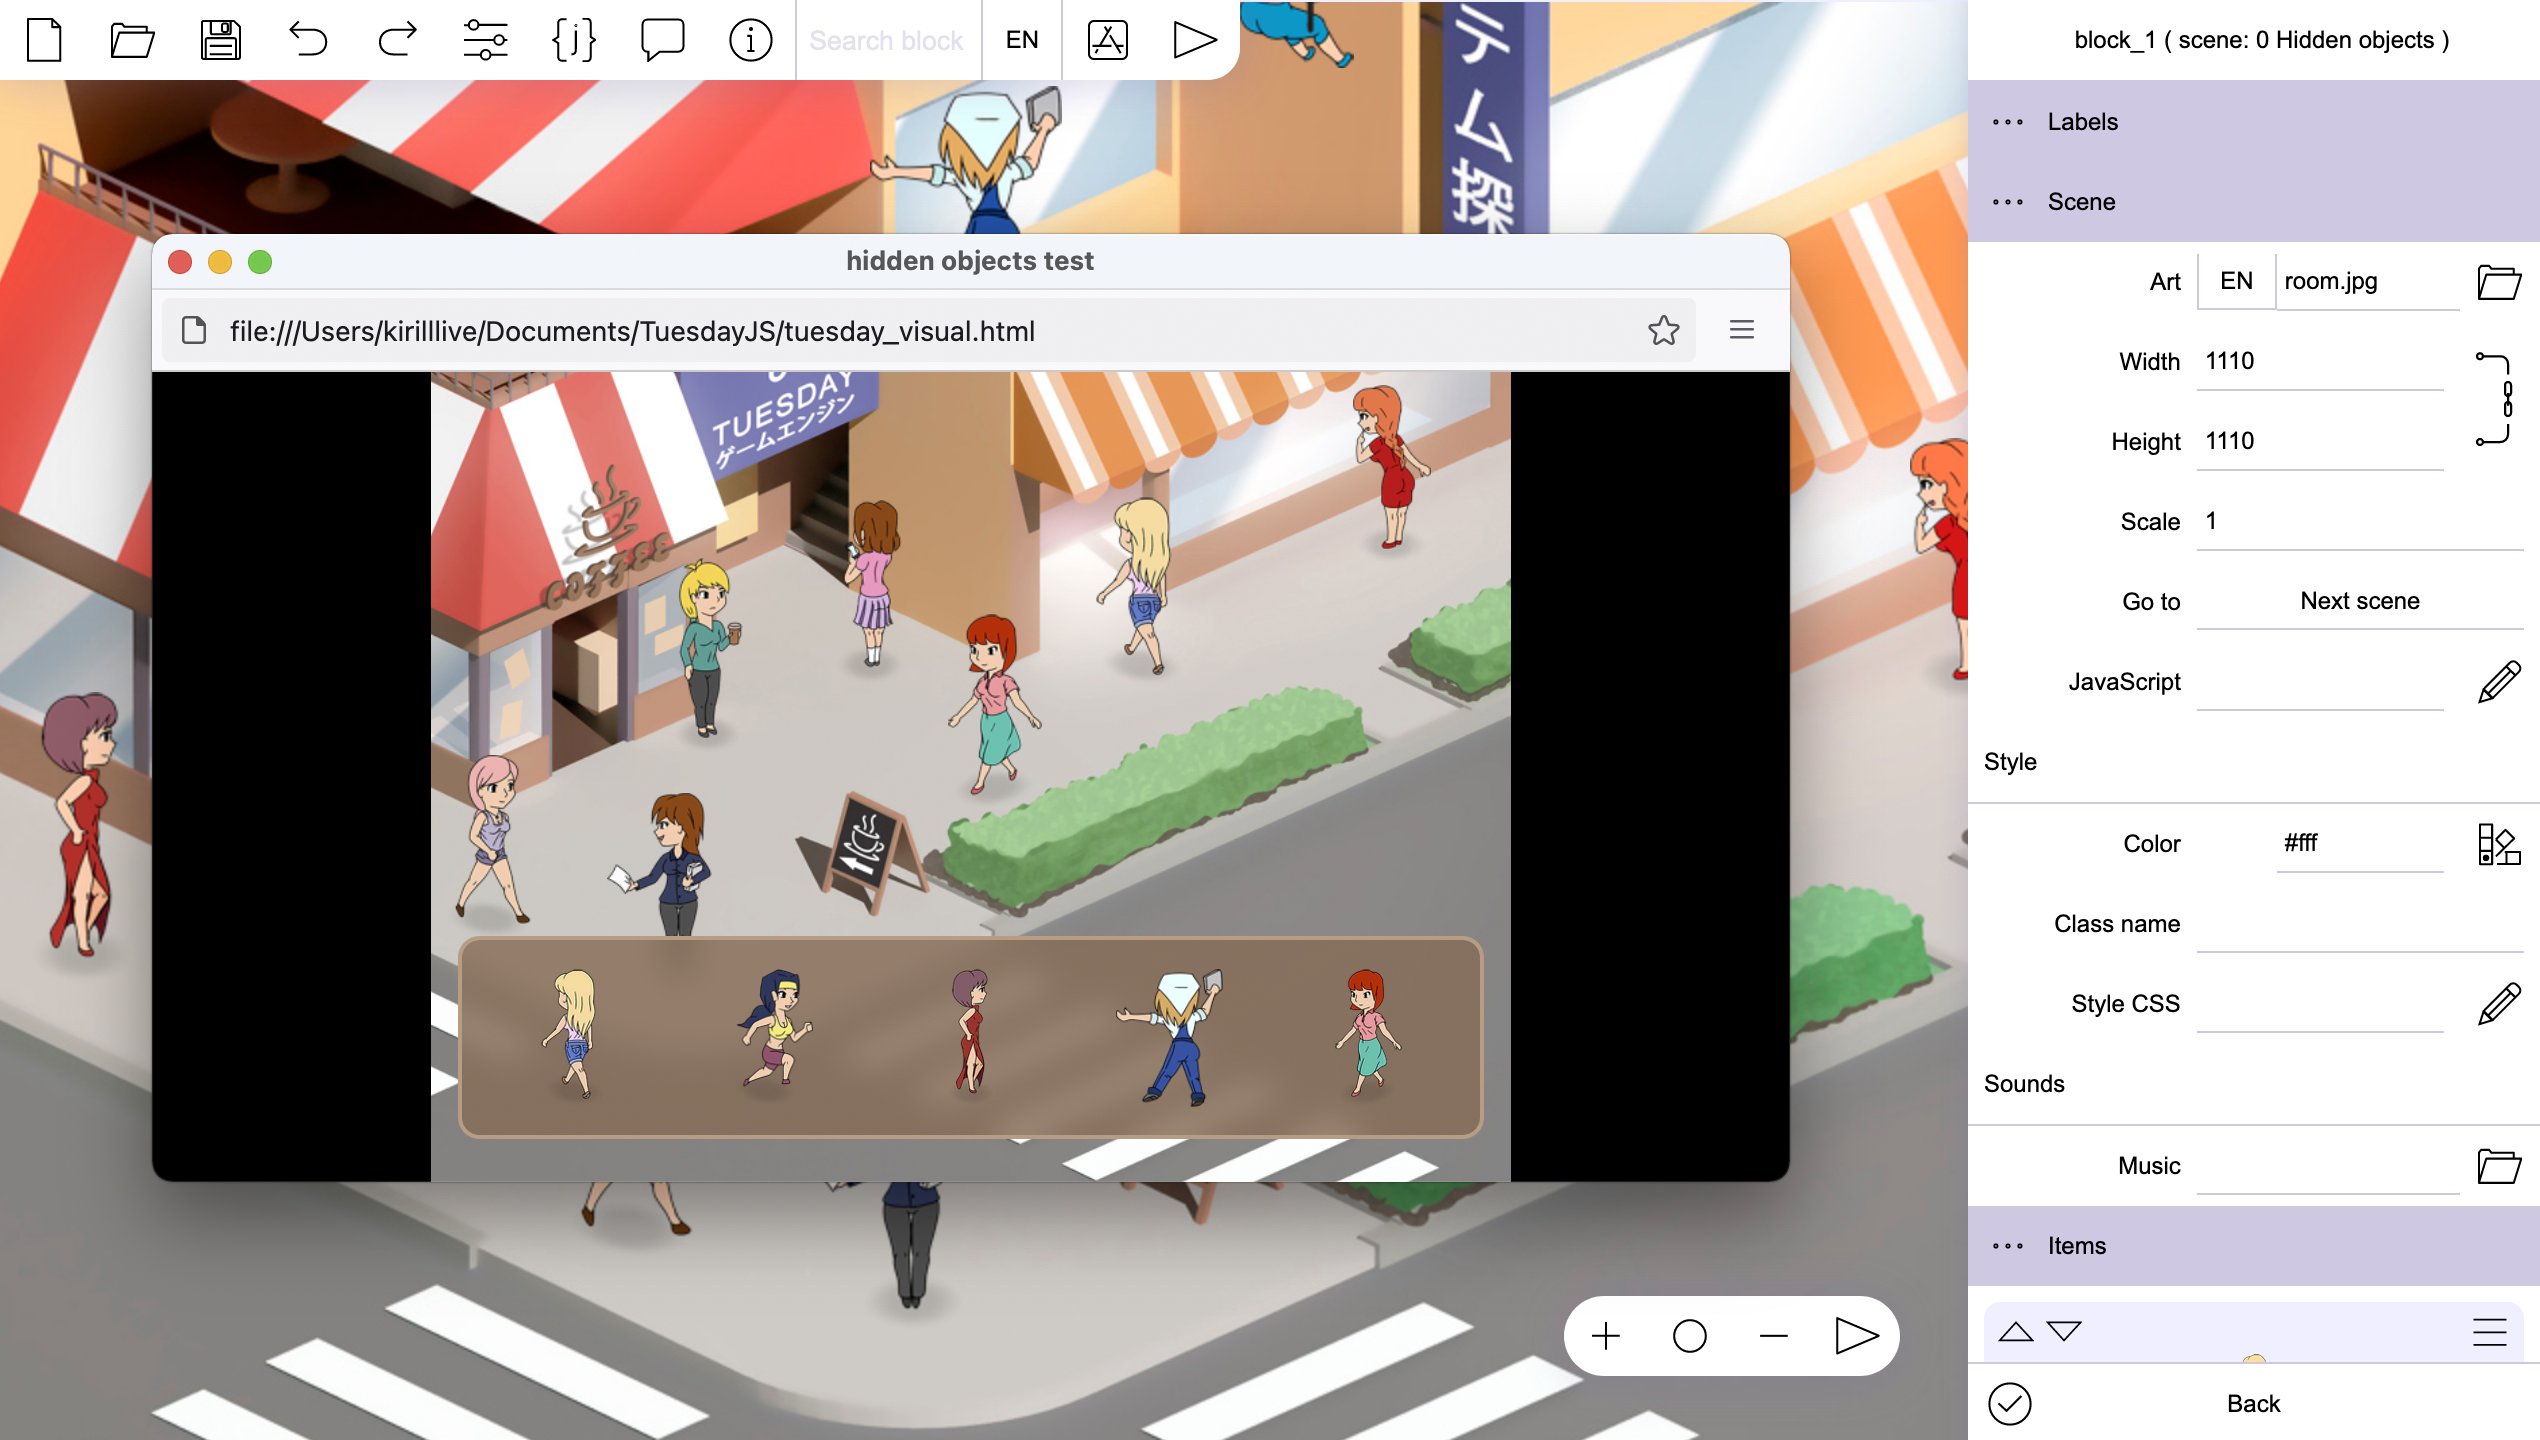Open the Go to Next scene dropdown
Image resolution: width=2540 pixels, height=1440 pixels.
pyautogui.click(x=2358, y=601)
